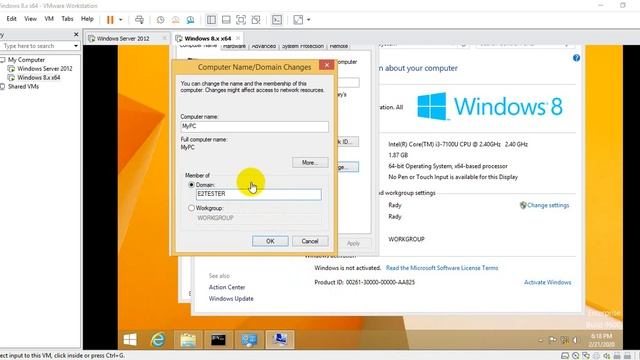
Task: Click the Action Center flag in guest tray
Action: tap(553, 340)
